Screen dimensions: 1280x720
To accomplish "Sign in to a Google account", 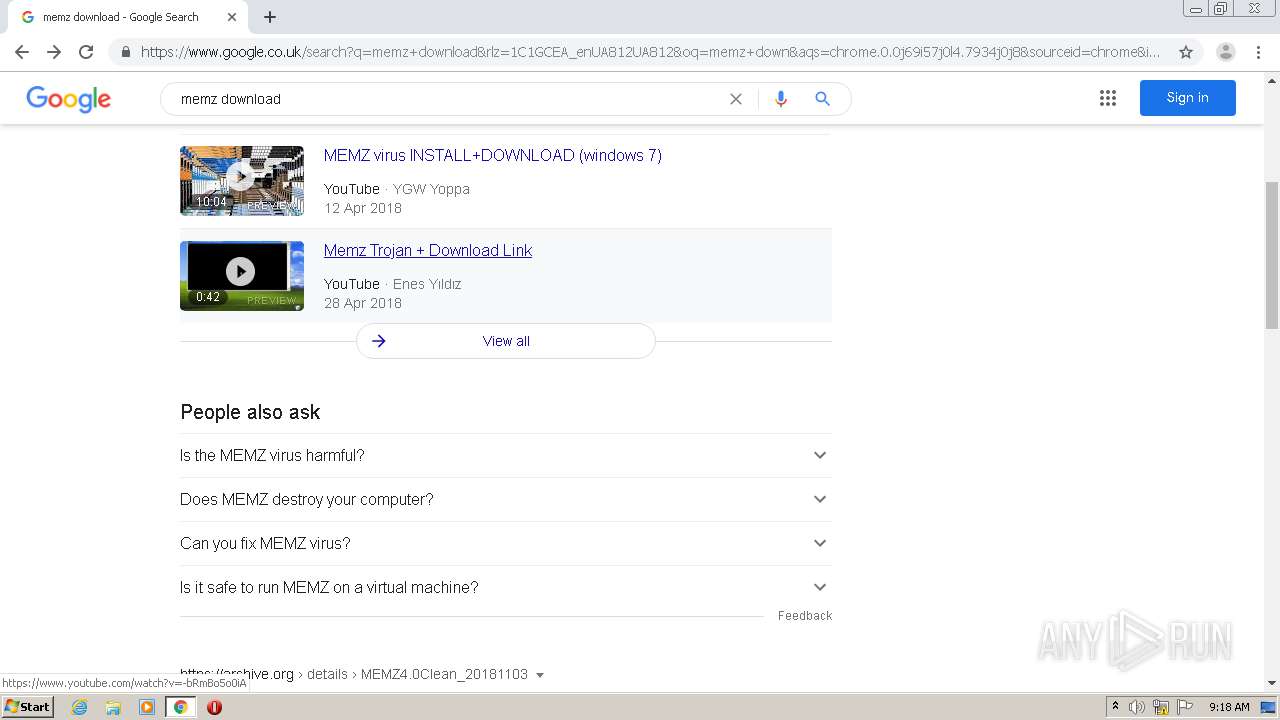I will [1188, 98].
